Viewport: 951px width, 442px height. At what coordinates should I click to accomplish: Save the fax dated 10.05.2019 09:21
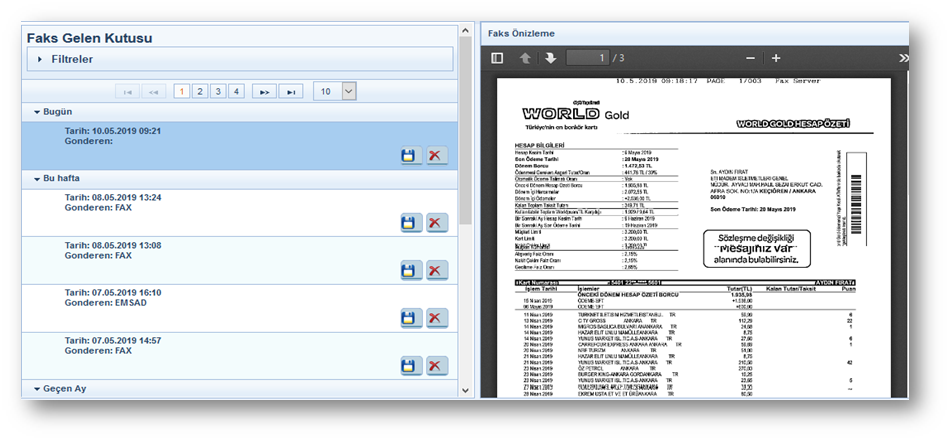(x=409, y=155)
